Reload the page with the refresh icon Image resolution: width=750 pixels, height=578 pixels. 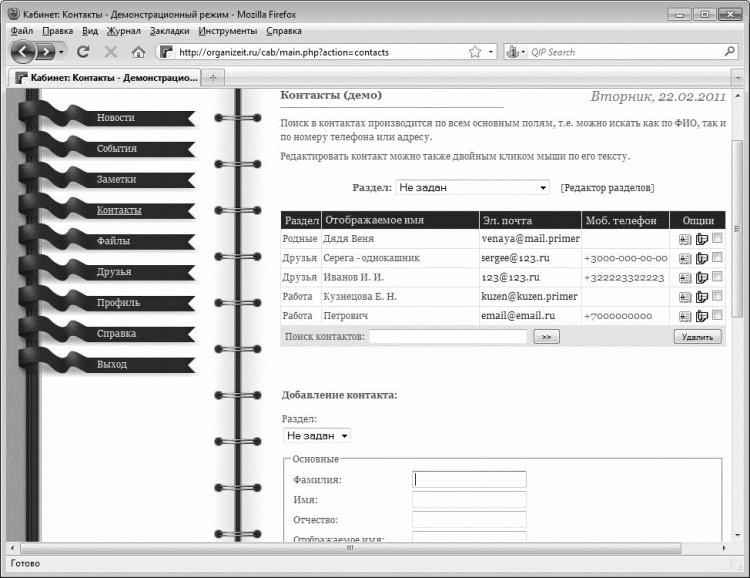83,52
